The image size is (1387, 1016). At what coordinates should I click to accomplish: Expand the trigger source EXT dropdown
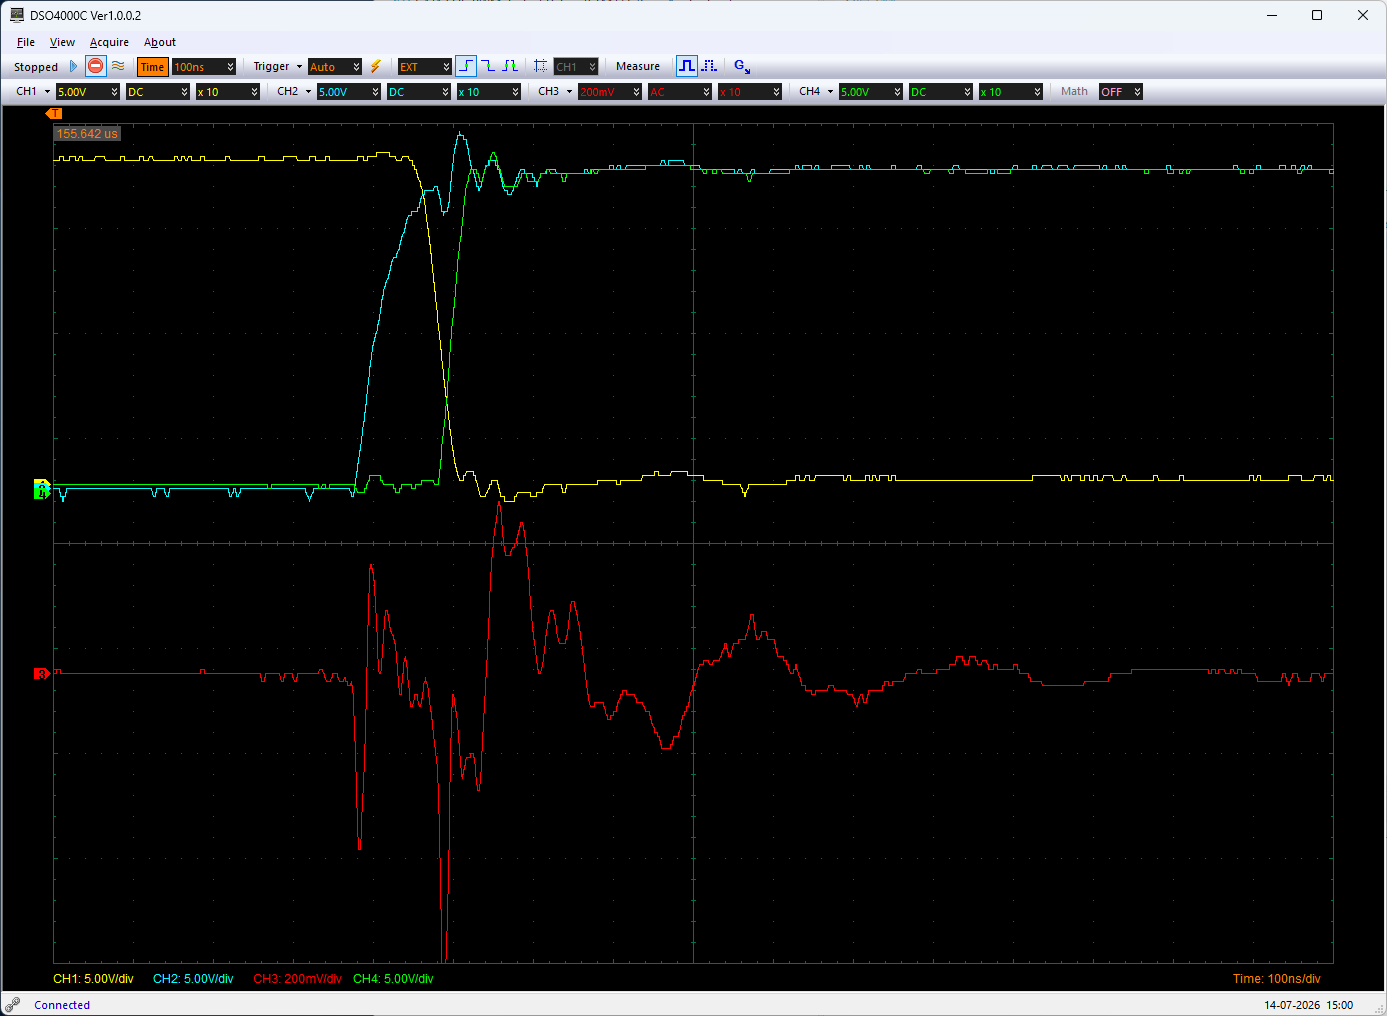(424, 67)
